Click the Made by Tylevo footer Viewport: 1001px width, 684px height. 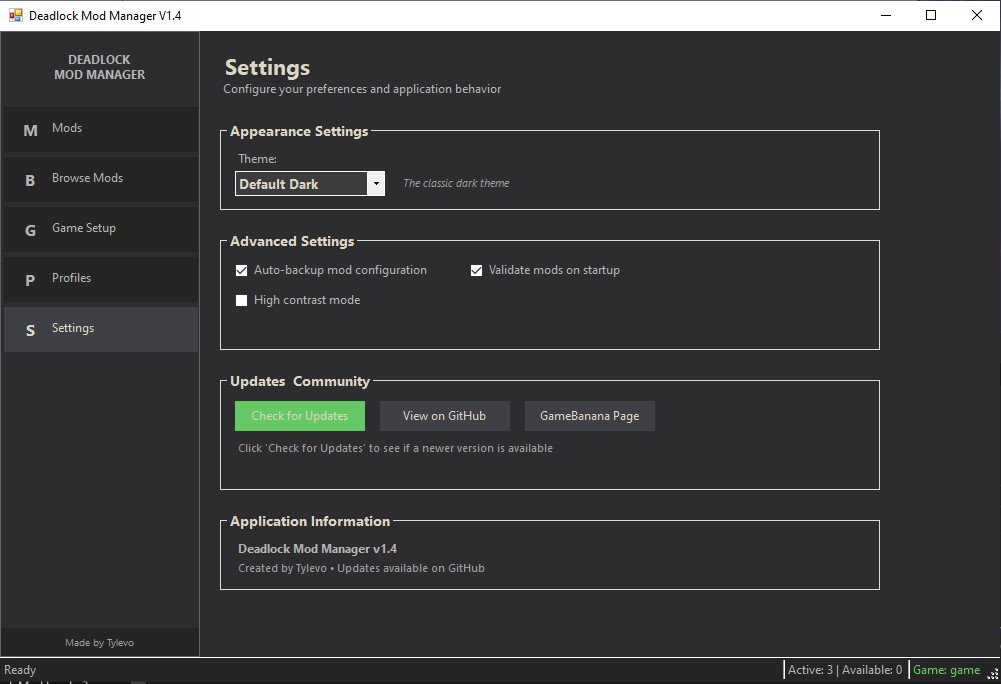tap(99, 642)
